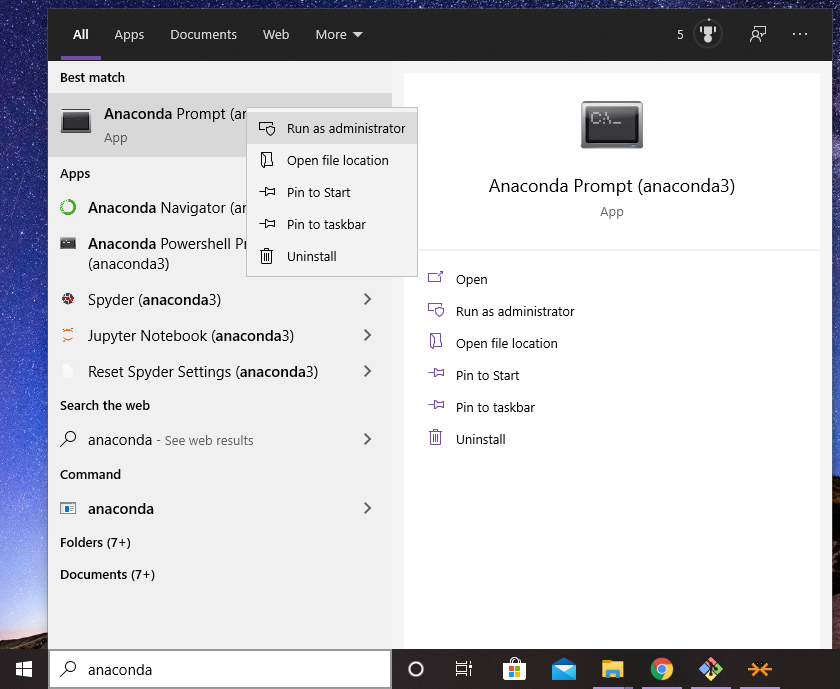The width and height of the screenshot is (840, 689).
Task: Open the Mail app in taskbar
Action: (x=564, y=670)
